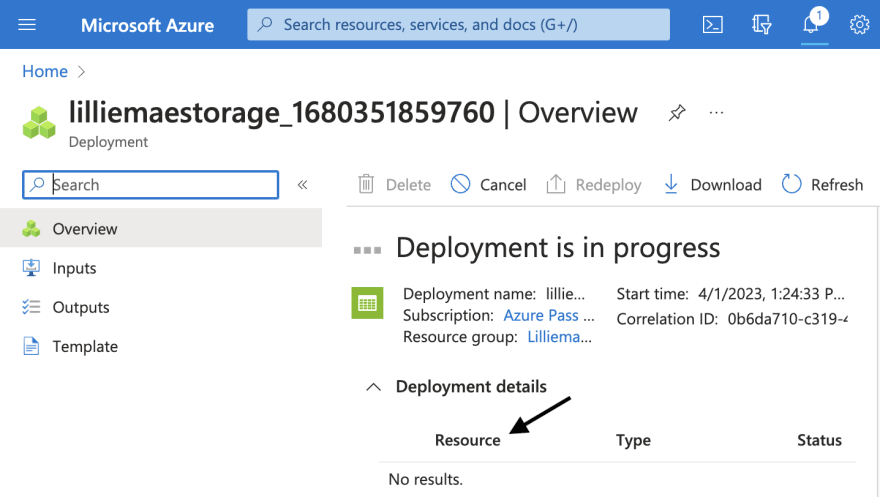880x497 pixels.
Task: Pin the deployment overview to dashboard
Action: 677,113
